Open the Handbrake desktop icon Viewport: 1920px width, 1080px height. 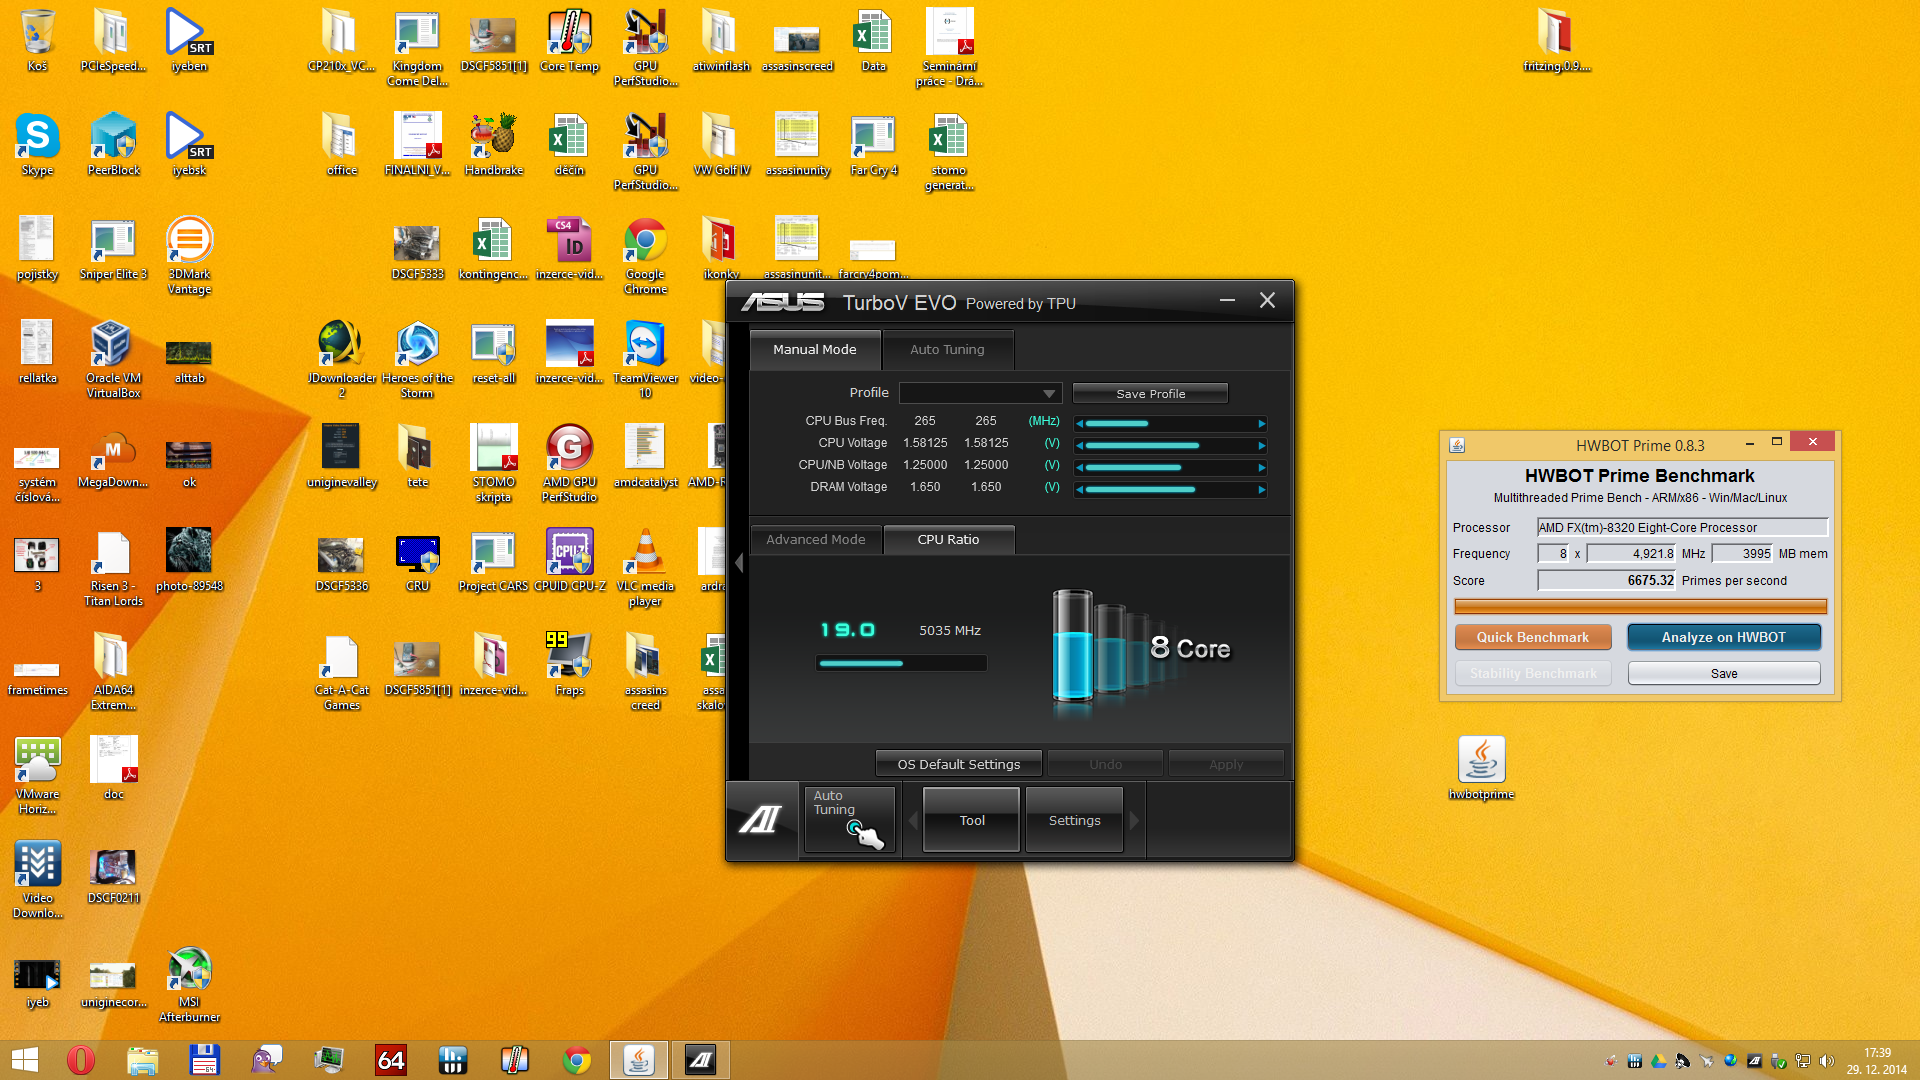[x=493, y=145]
